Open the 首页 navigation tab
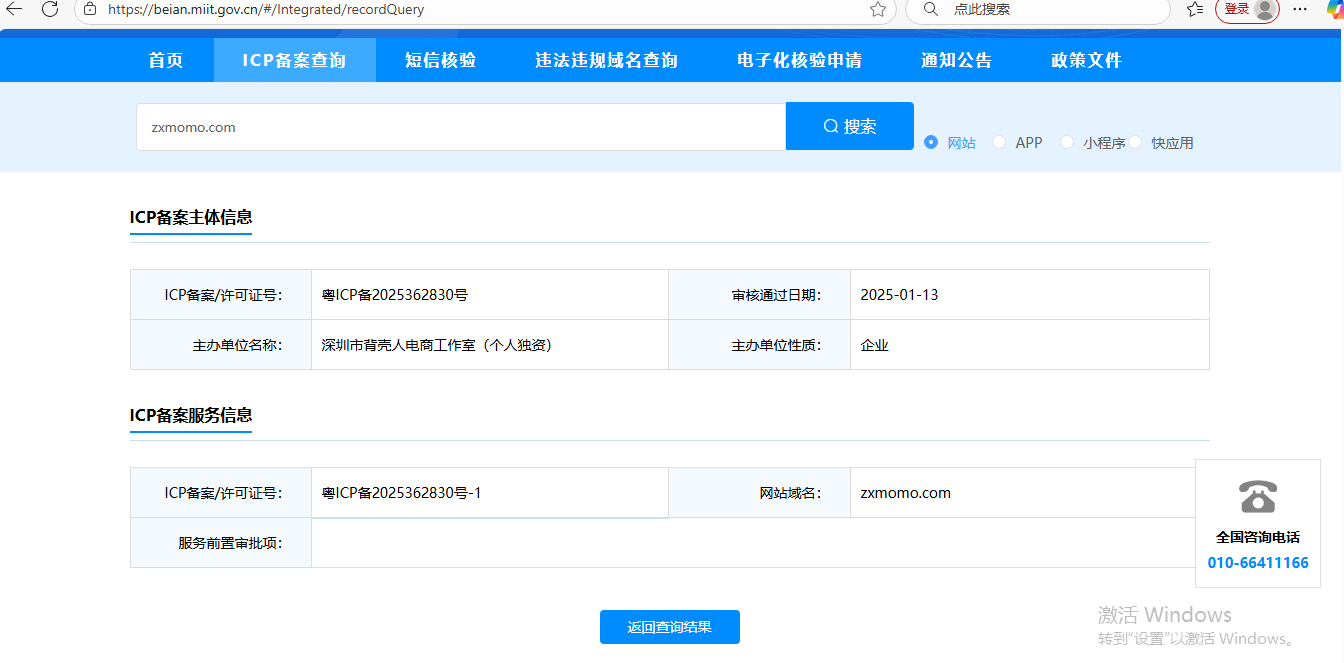Screen dimensions: 1344x663 (166, 60)
